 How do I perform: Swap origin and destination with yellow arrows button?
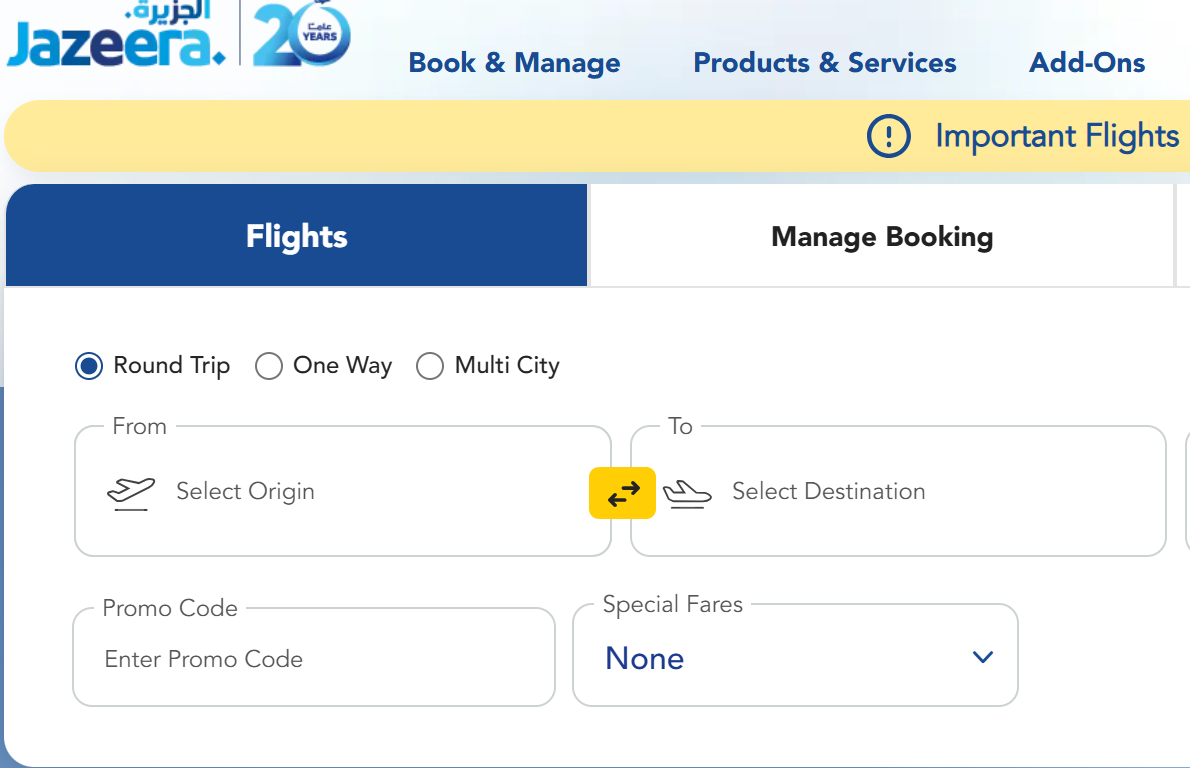(622, 493)
